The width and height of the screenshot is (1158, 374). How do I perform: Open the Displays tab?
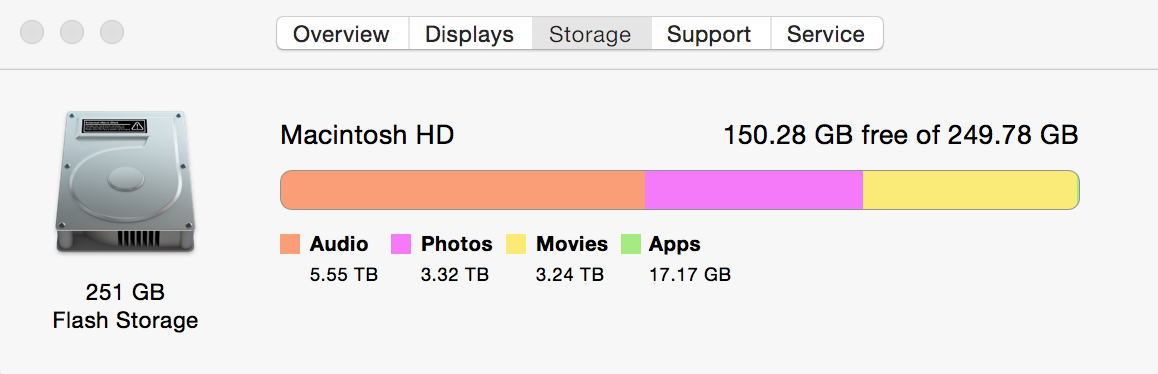pos(470,34)
